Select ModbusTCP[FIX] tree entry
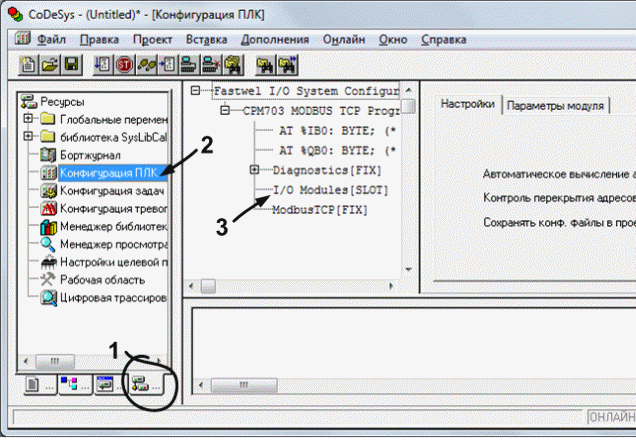The width and height of the screenshot is (636, 445). (320, 210)
